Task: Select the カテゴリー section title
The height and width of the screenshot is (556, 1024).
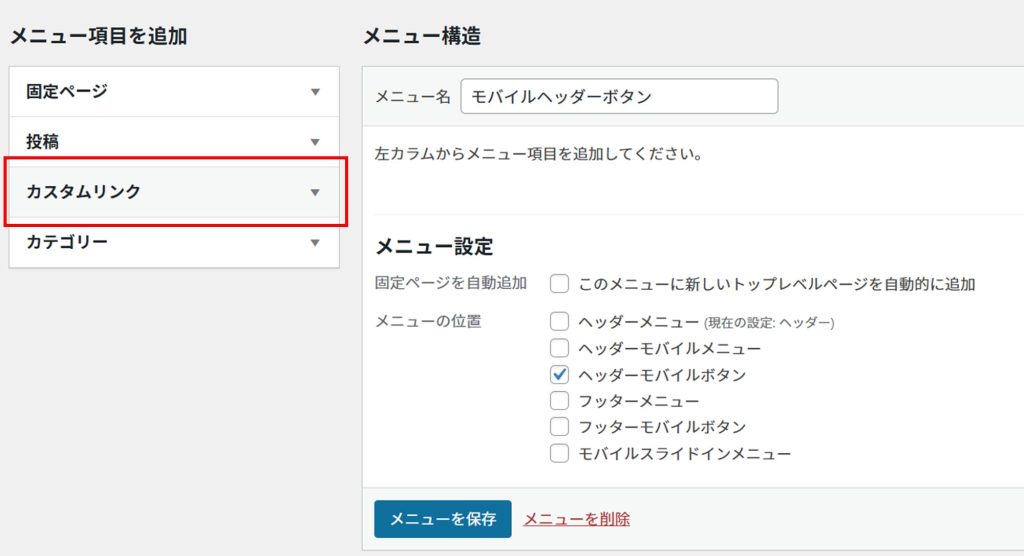Action: [x=67, y=242]
